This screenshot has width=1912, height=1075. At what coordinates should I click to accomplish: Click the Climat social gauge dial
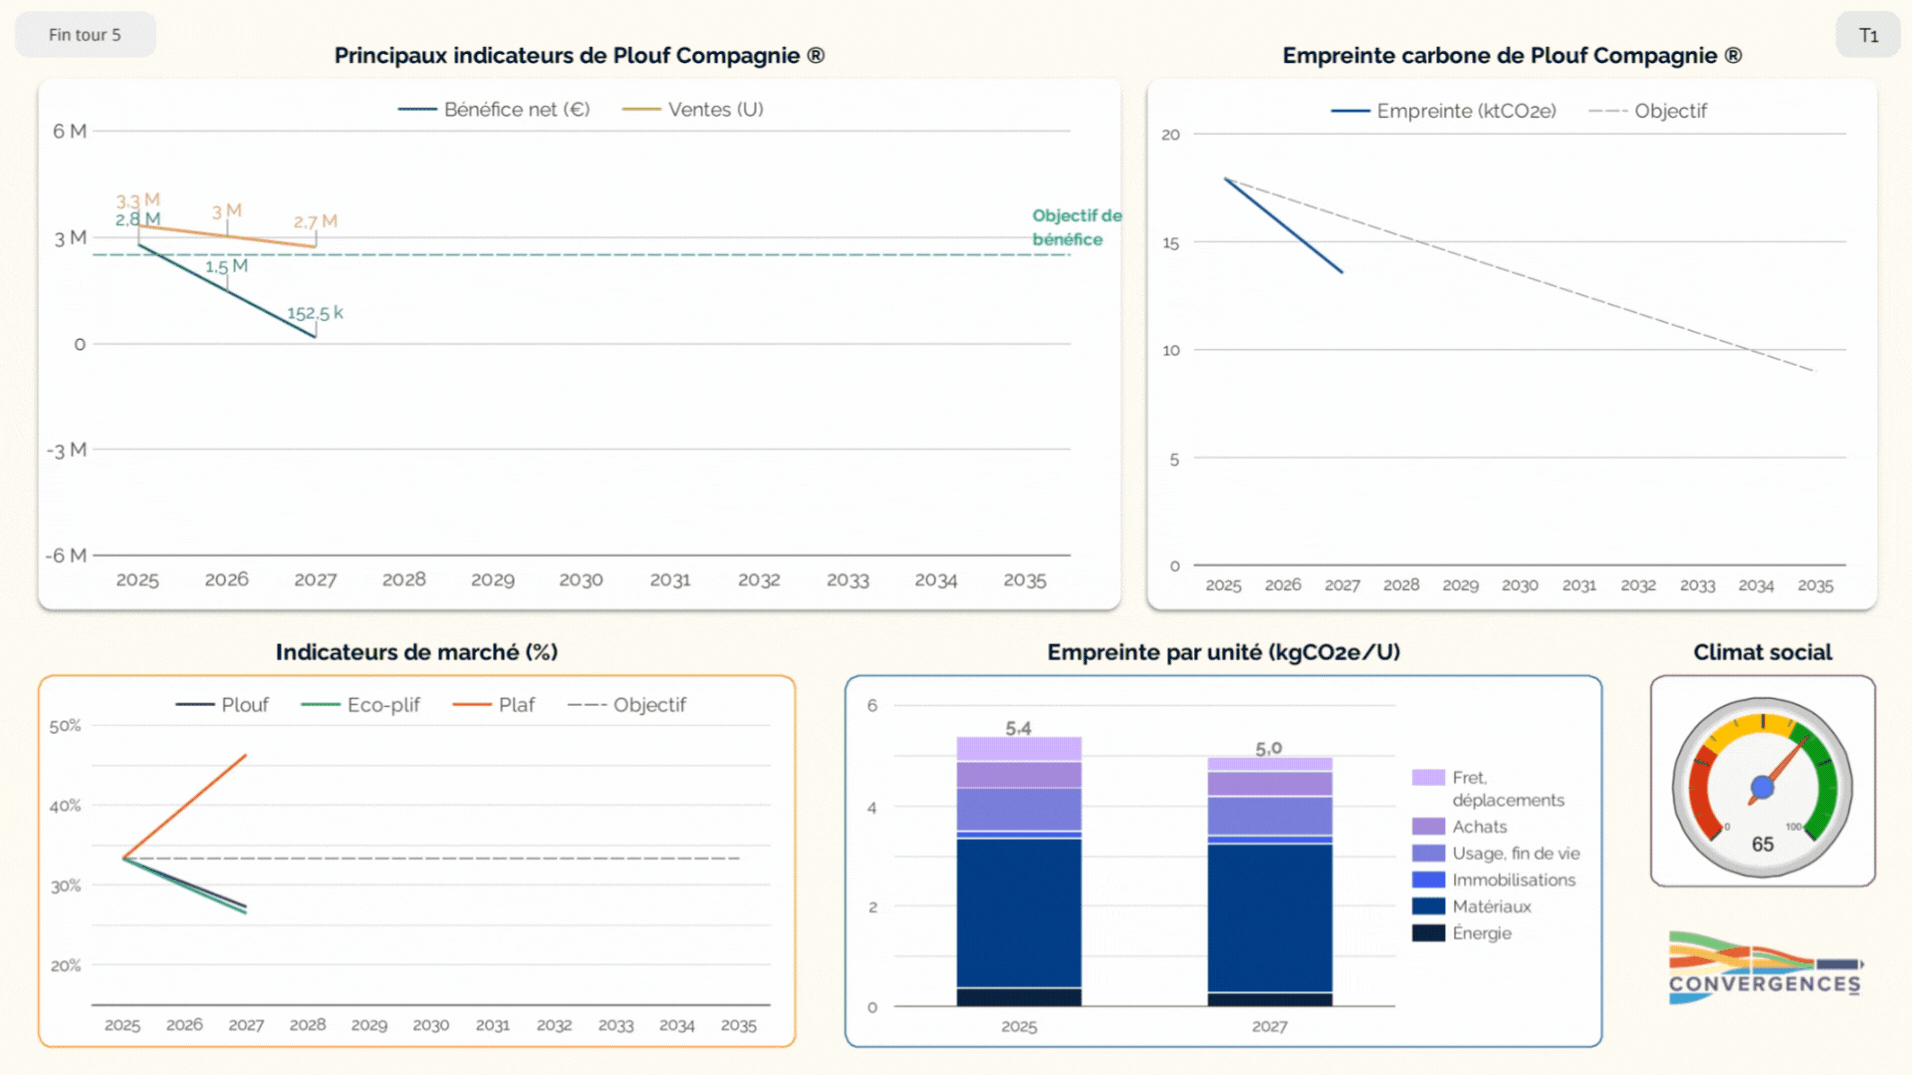[1762, 787]
